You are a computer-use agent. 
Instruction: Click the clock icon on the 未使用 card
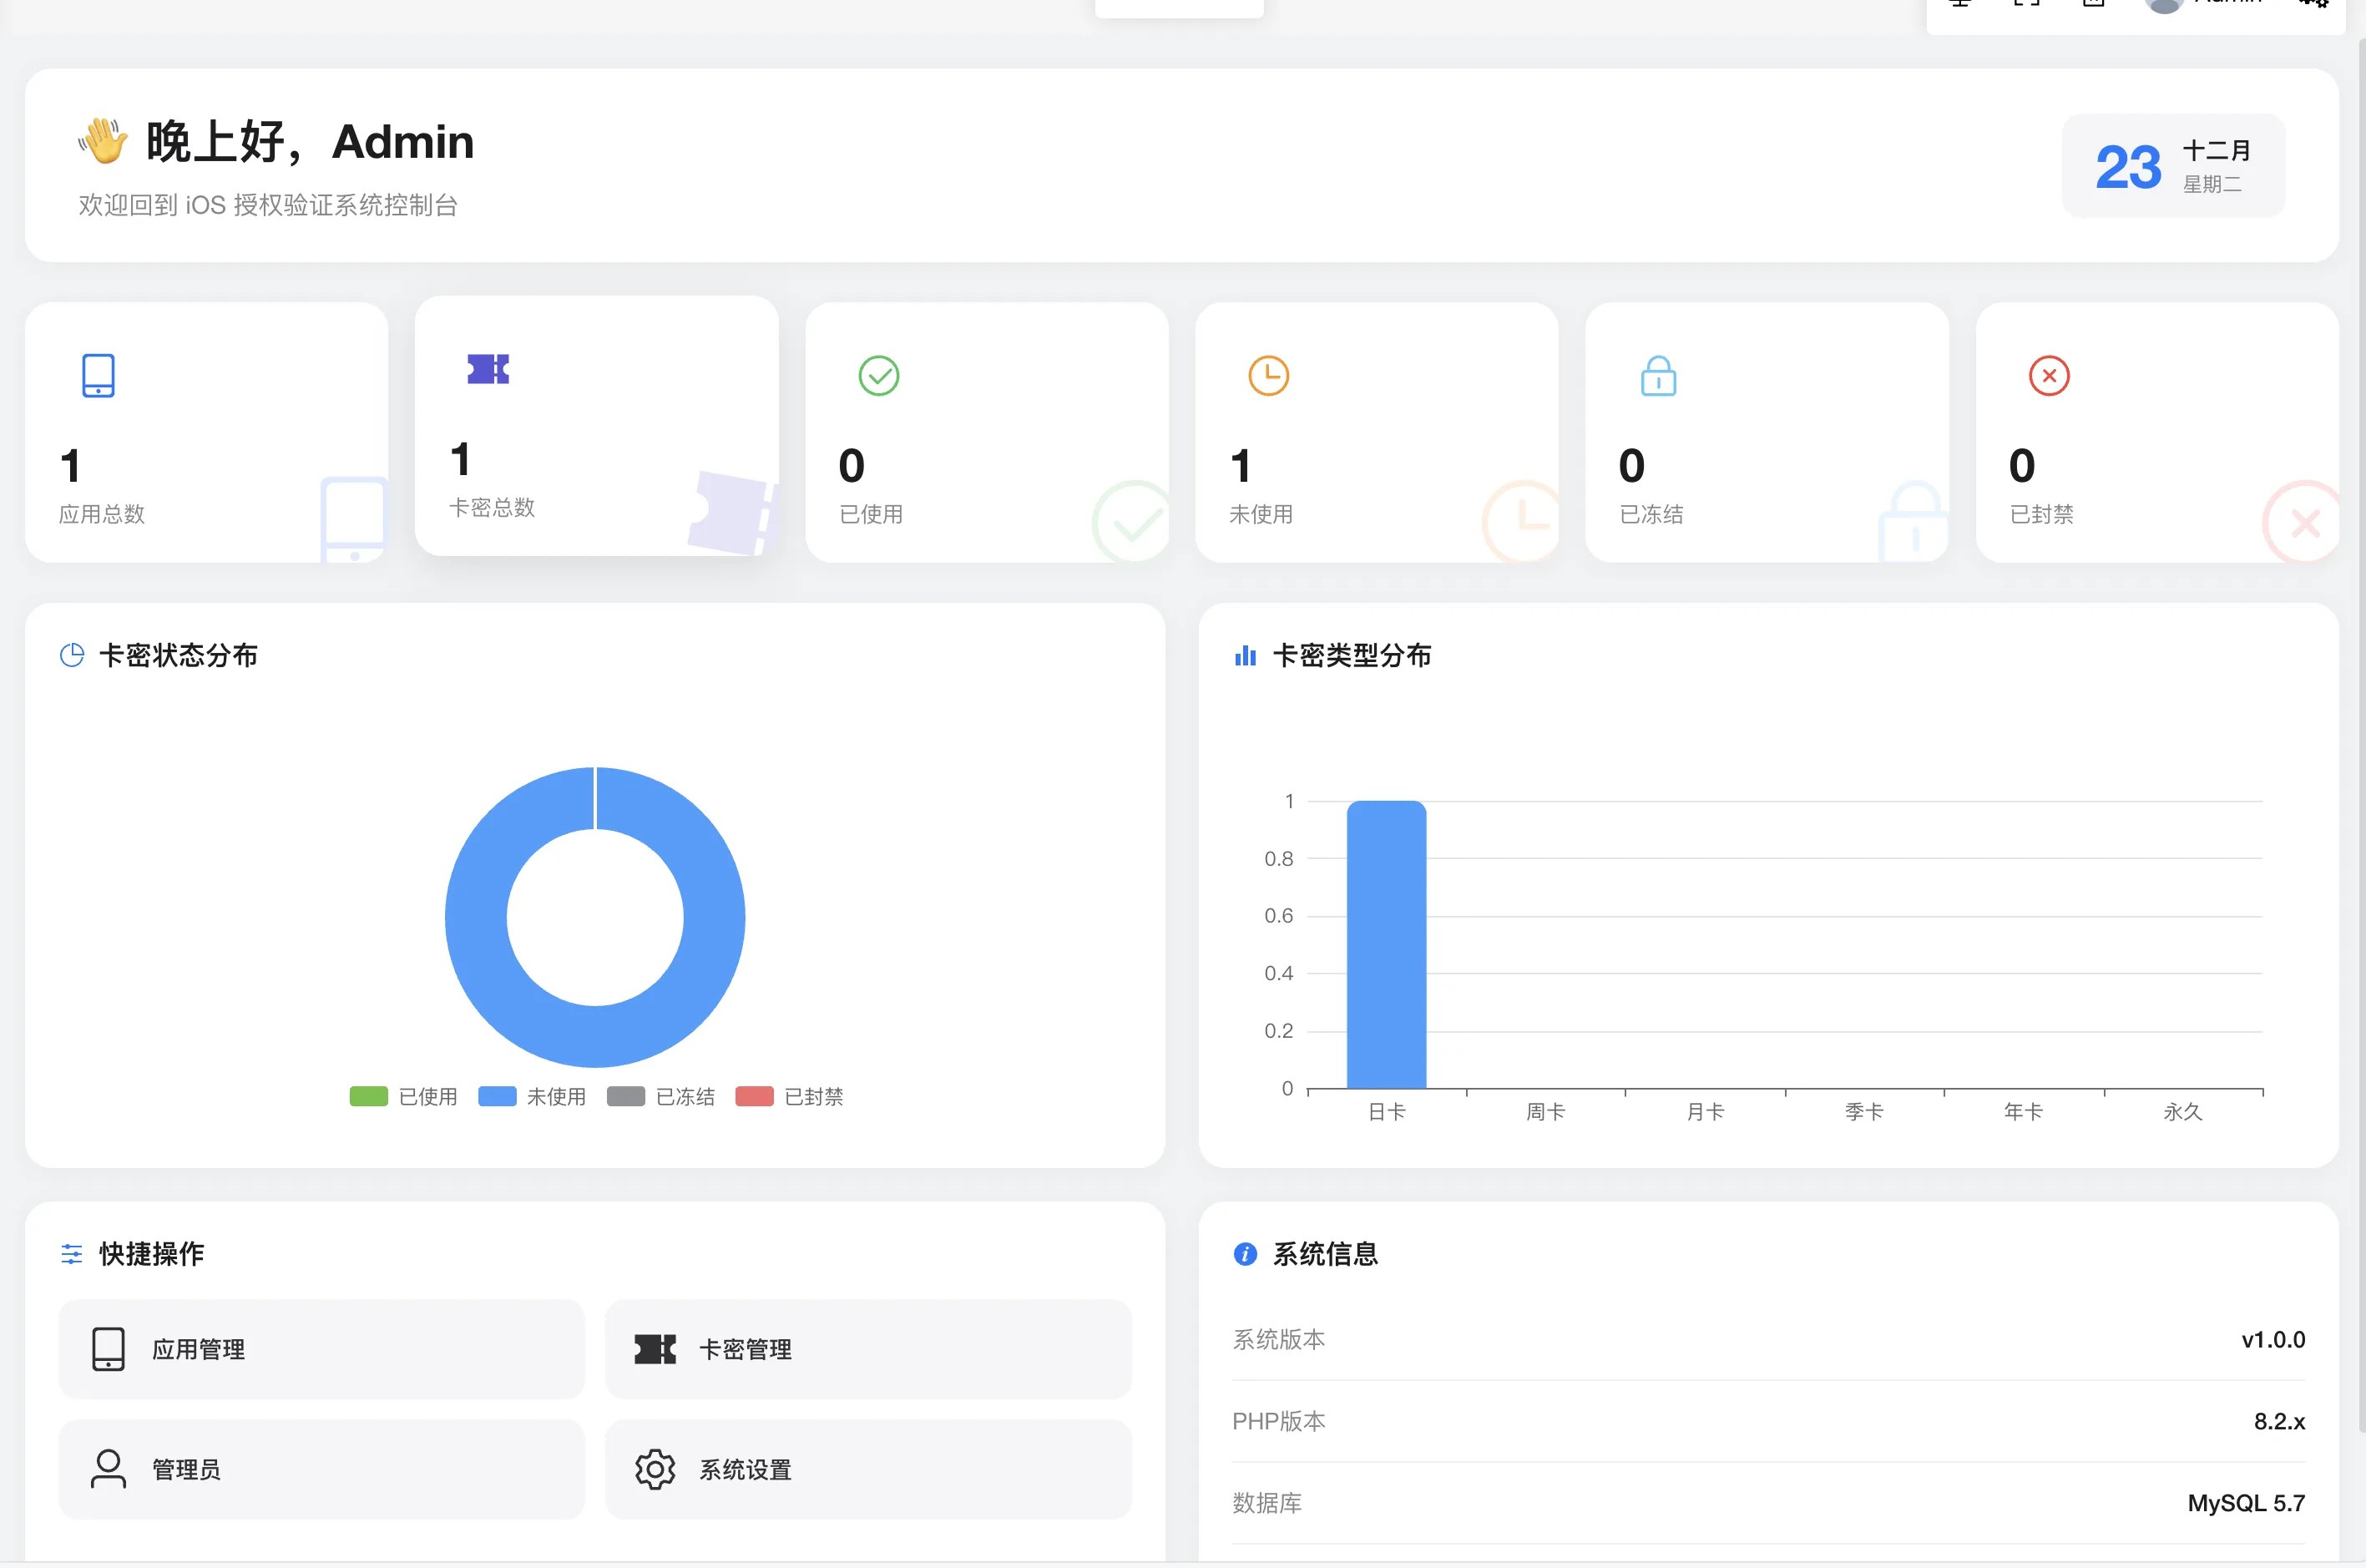(1267, 376)
